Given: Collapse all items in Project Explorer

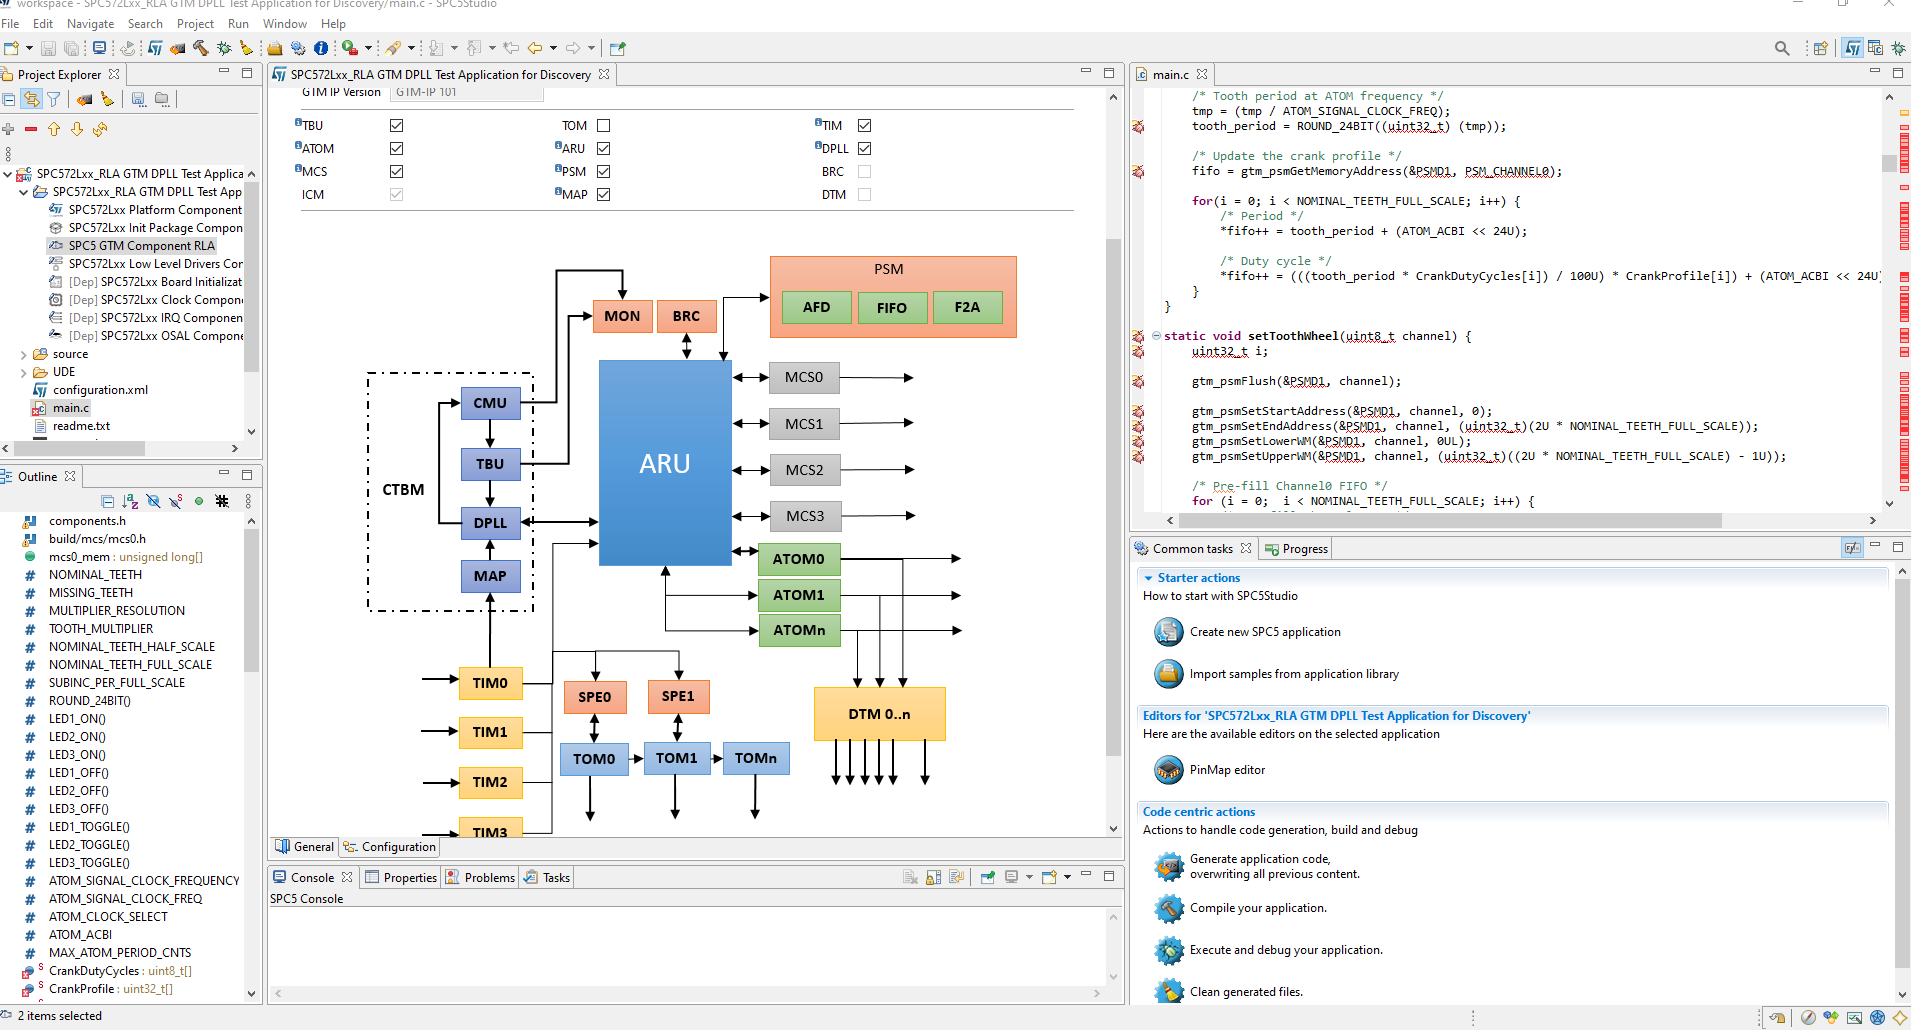Looking at the screenshot, I should click(9, 99).
